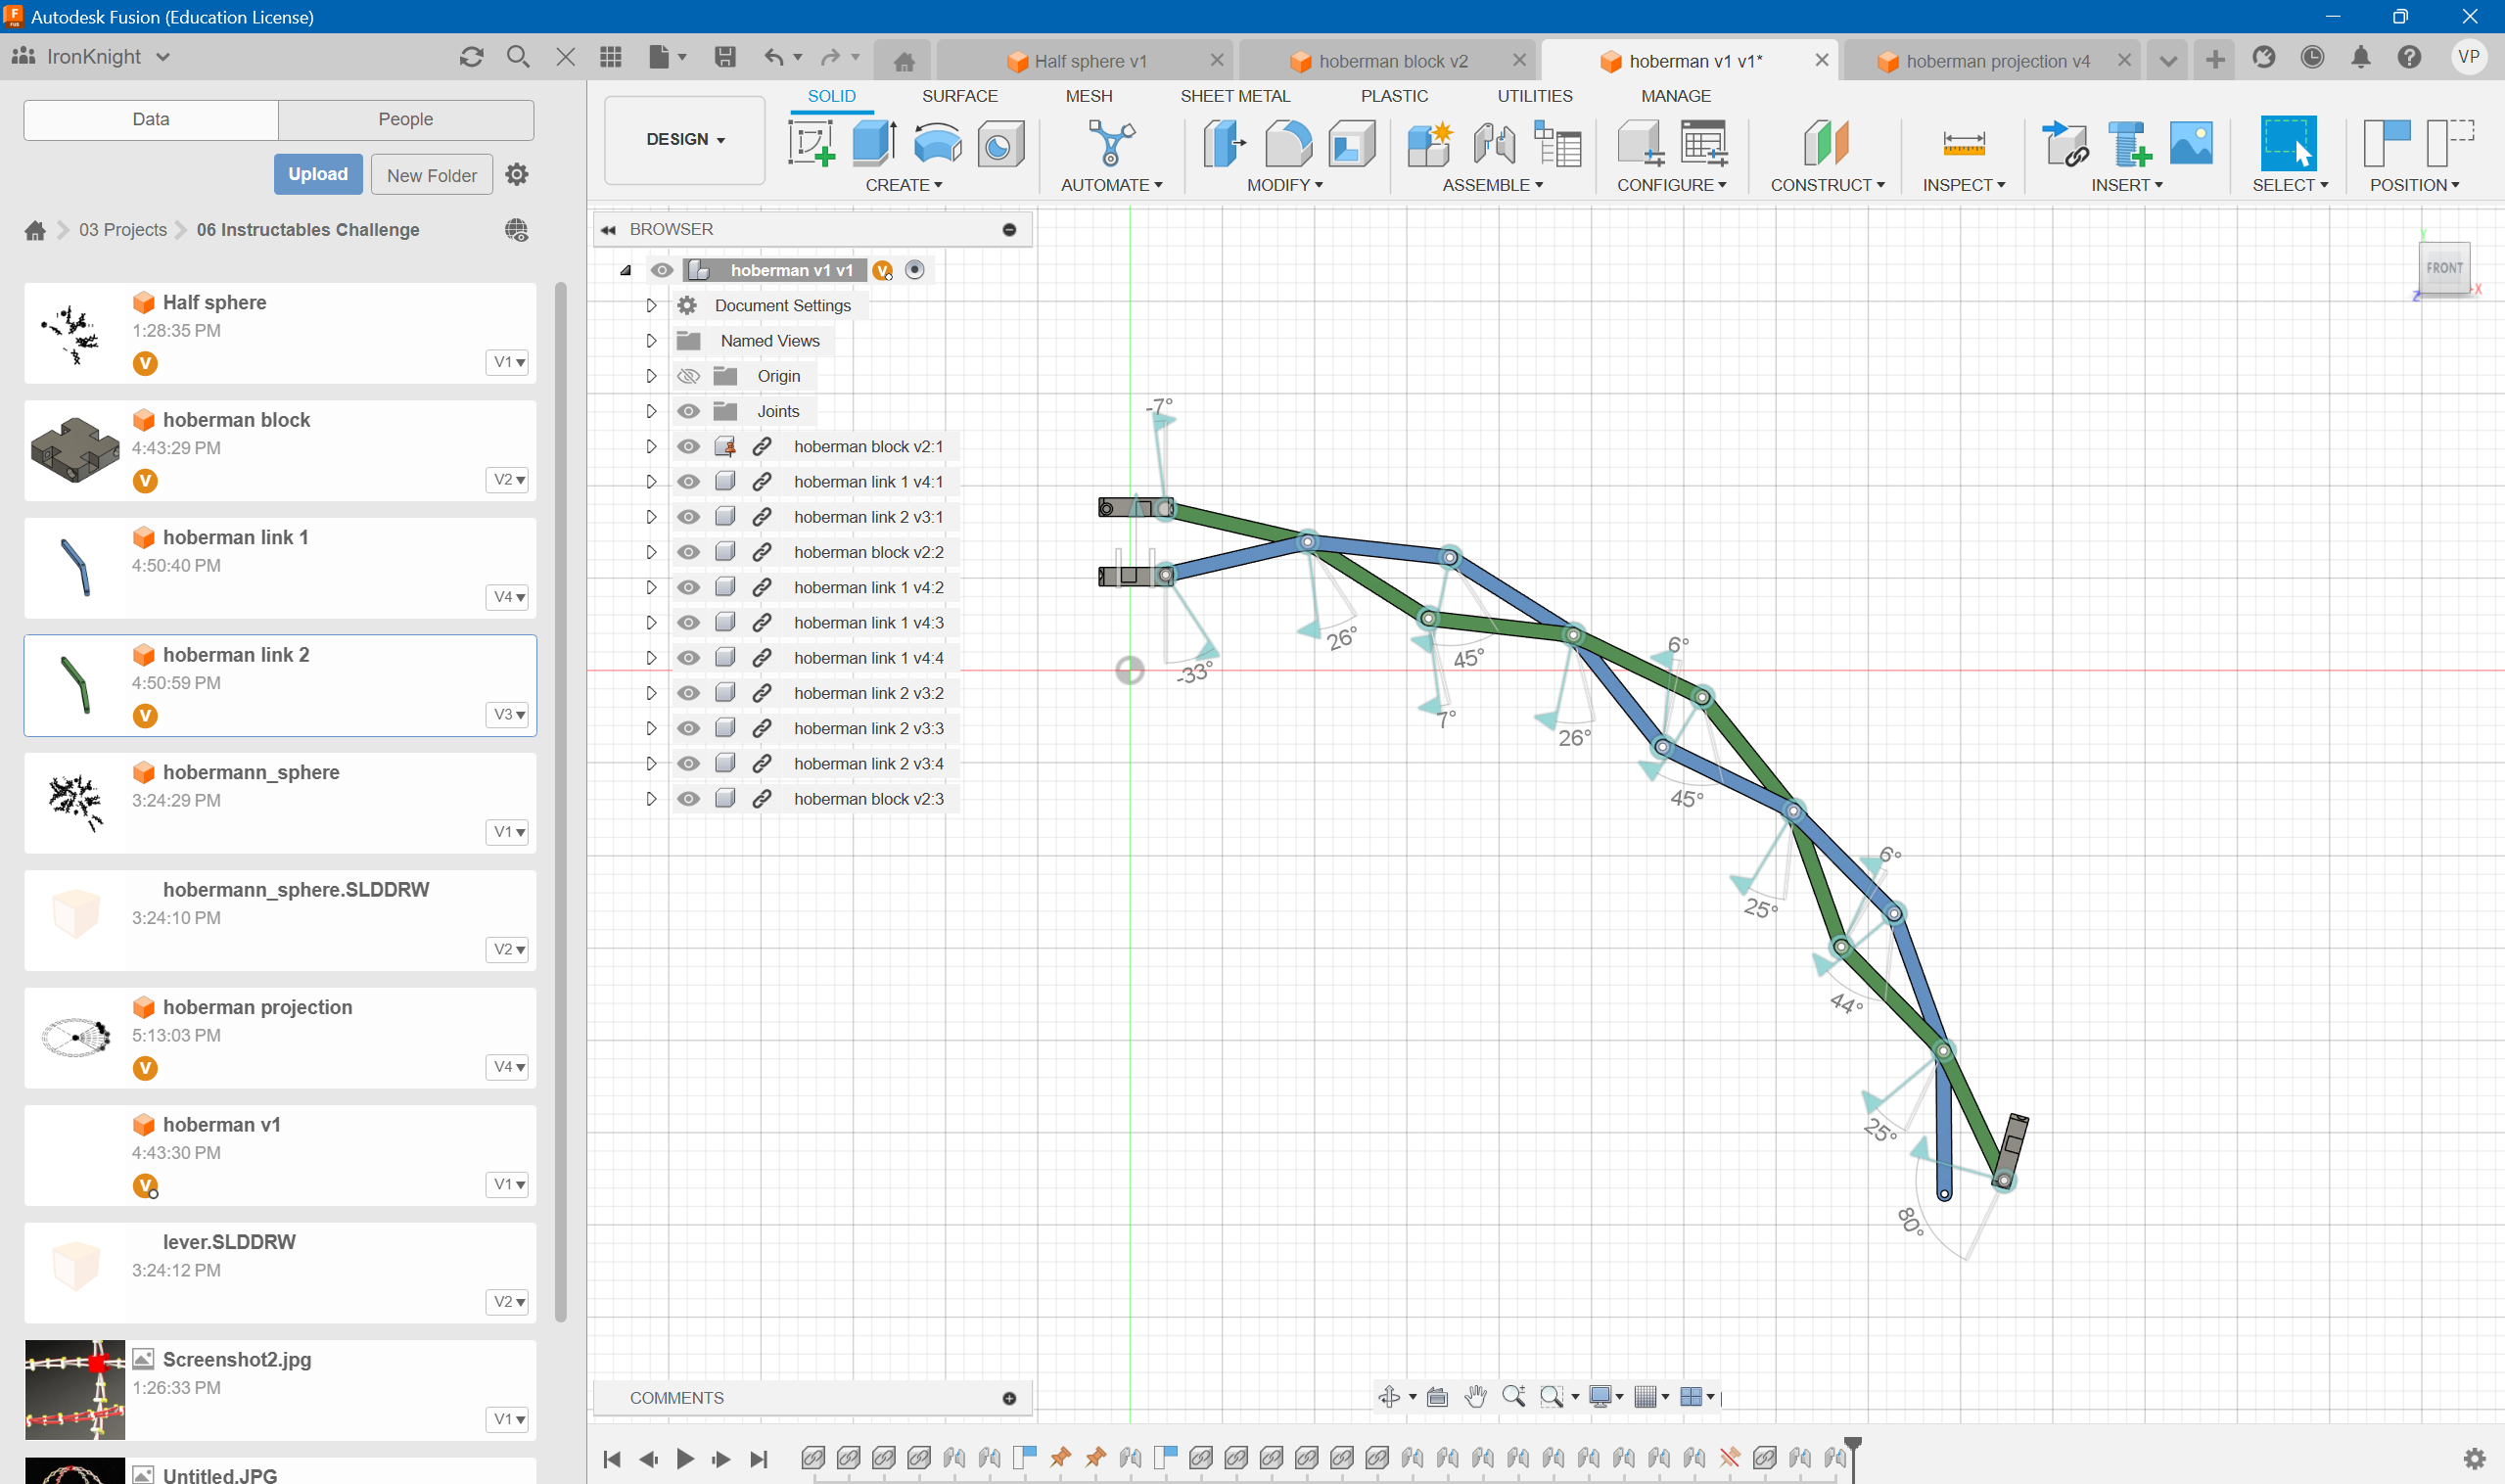Activate the Select window tool
This screenshot has height=1484, width=2505.
[x=2288, y=143]
